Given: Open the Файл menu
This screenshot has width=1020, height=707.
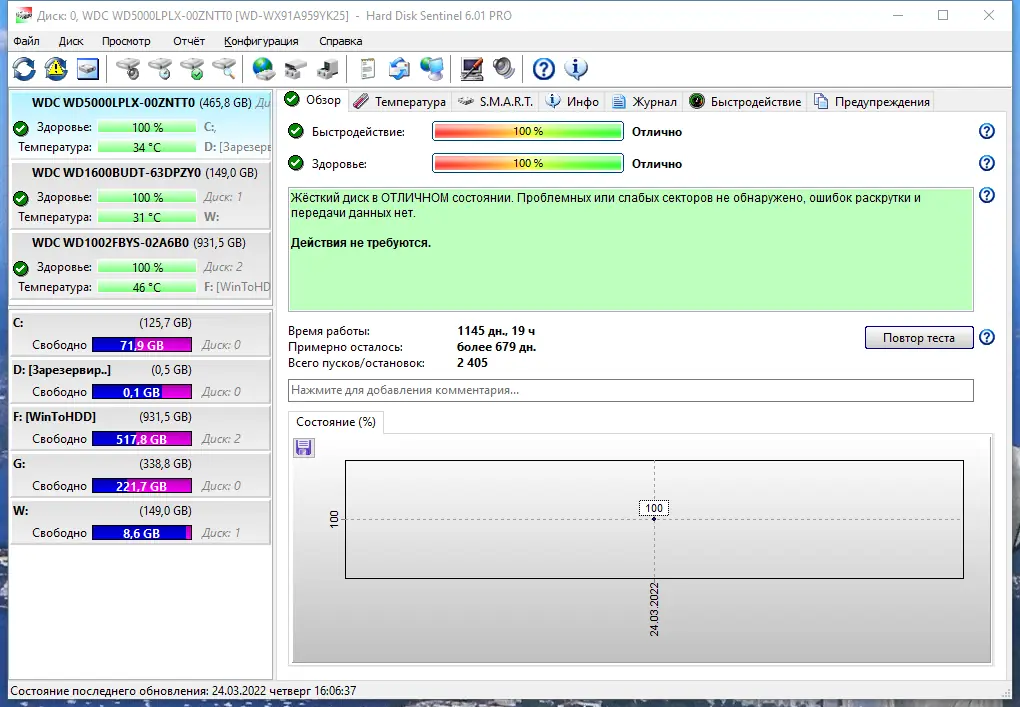Looking at the screenshot, I should [26, 41].
